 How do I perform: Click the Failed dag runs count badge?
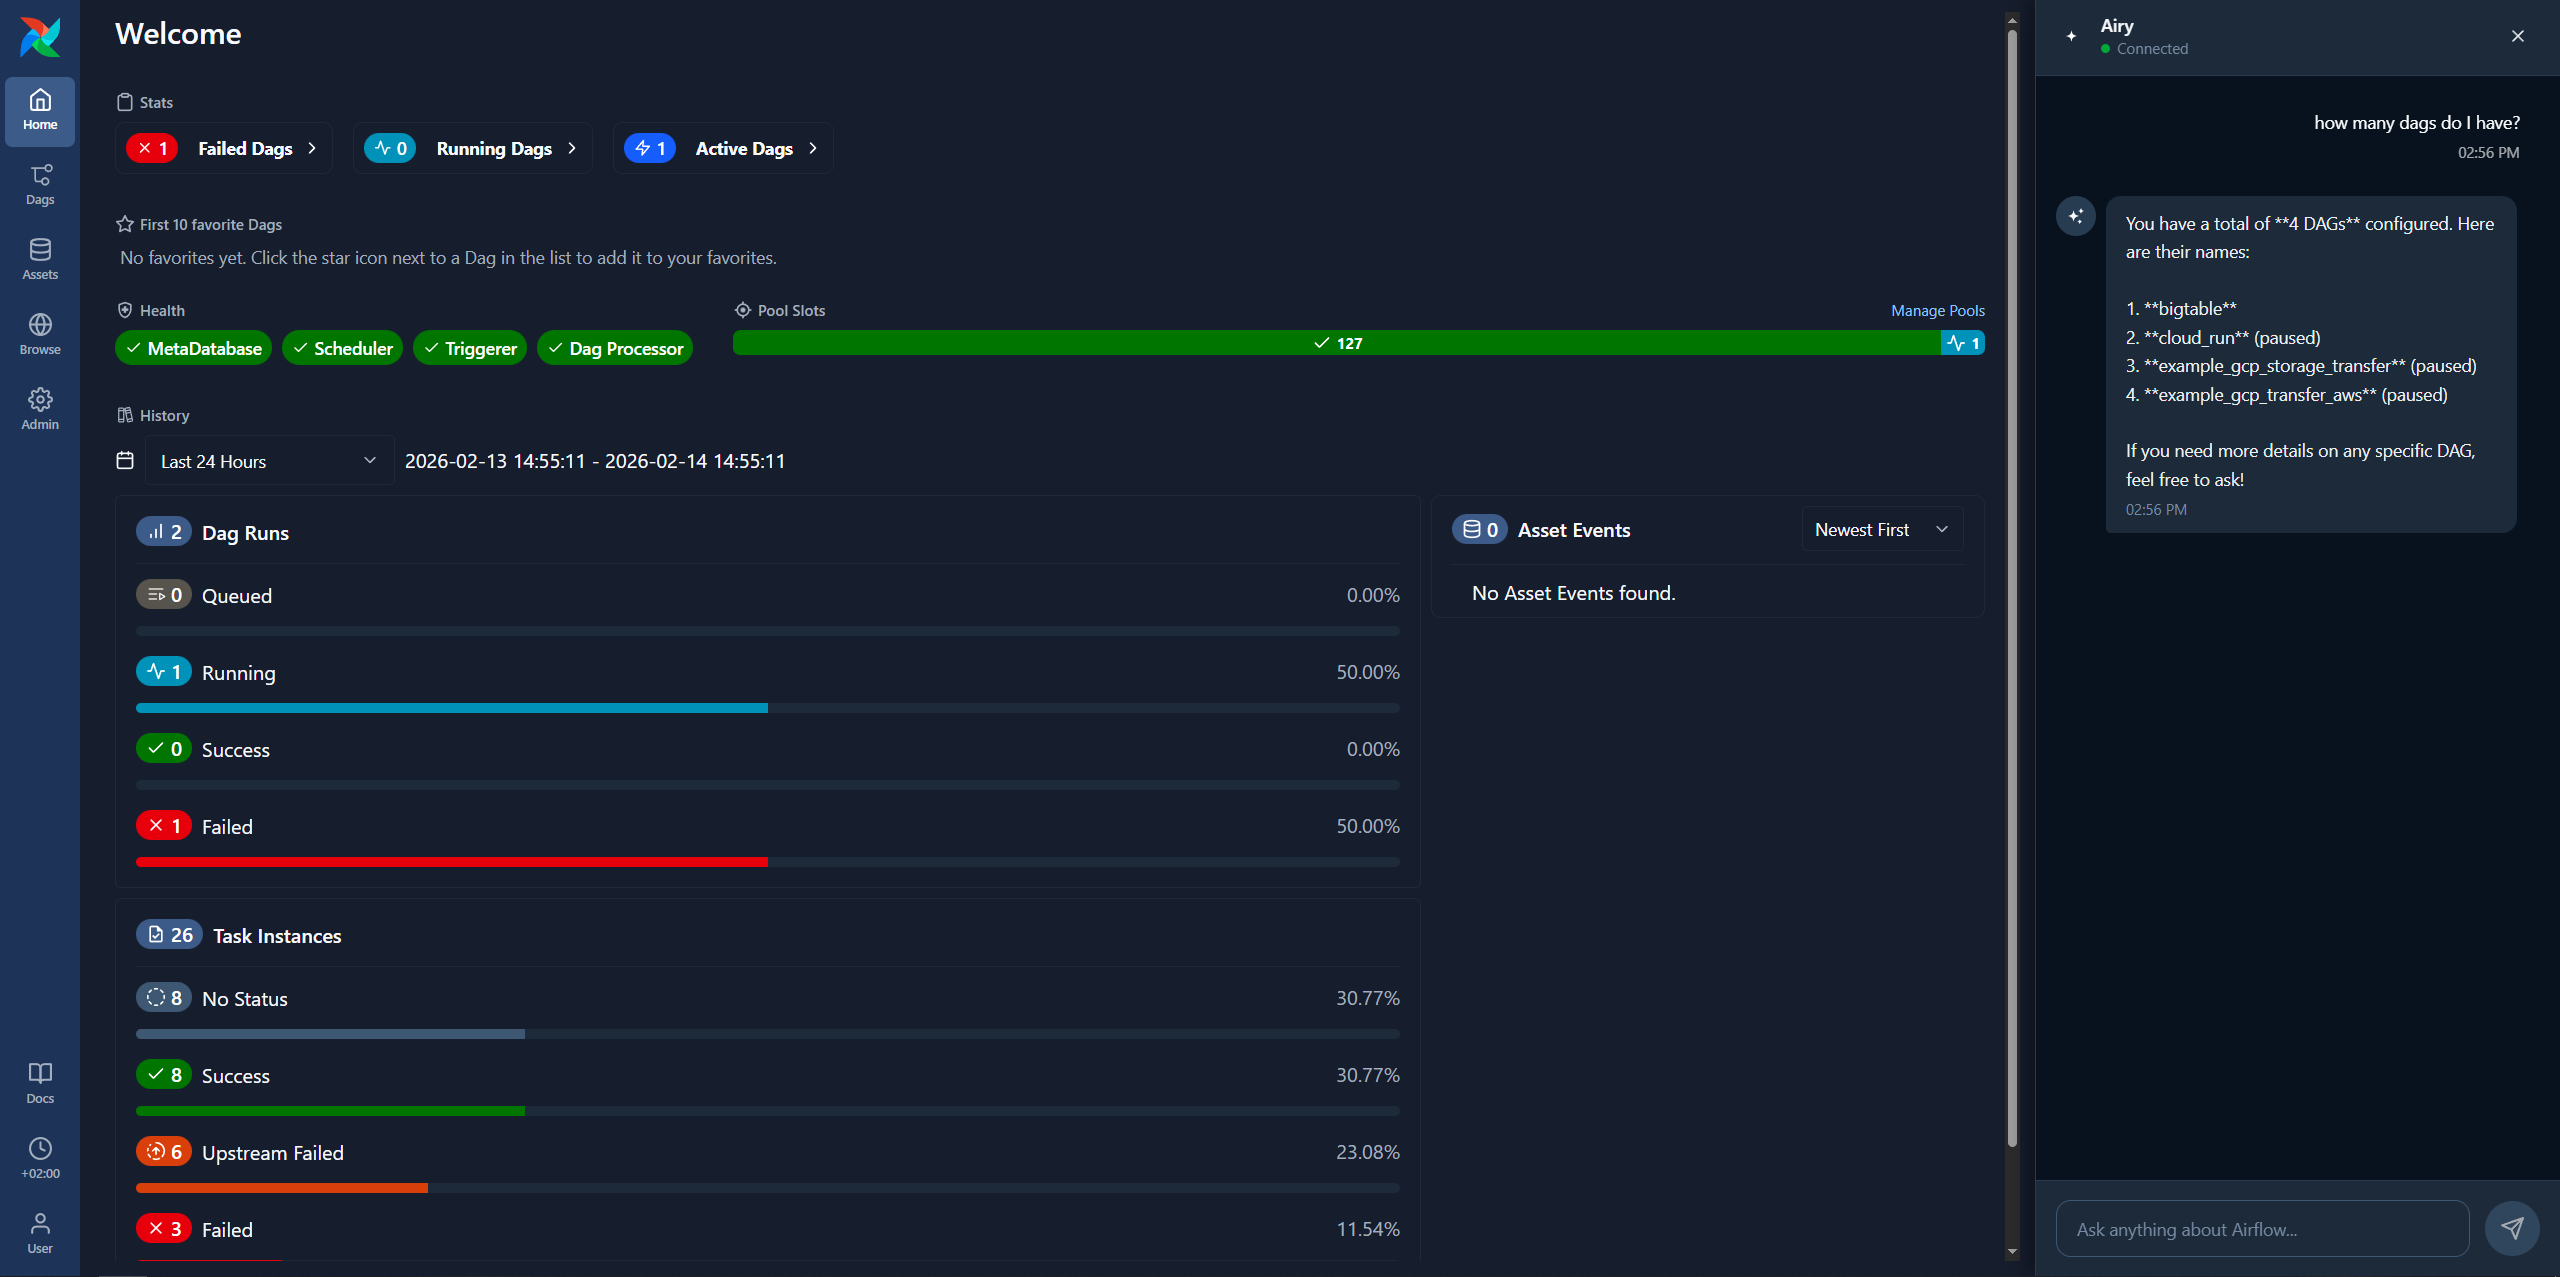click(164, 826)
